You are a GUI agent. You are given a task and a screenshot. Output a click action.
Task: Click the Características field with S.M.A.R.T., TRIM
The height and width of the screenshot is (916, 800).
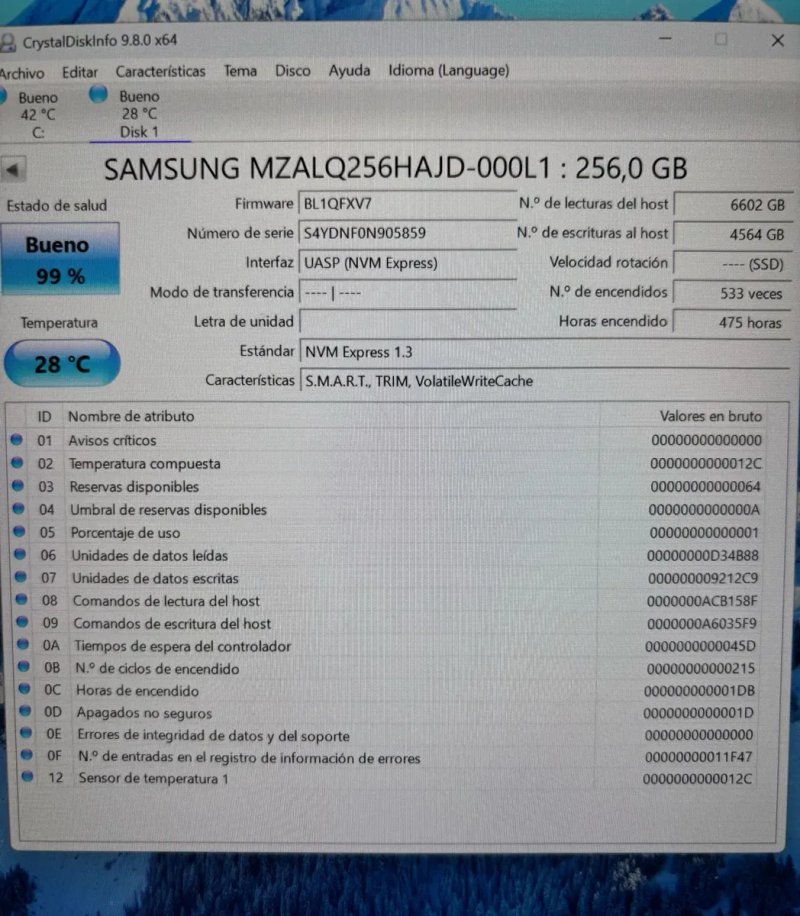545,381
